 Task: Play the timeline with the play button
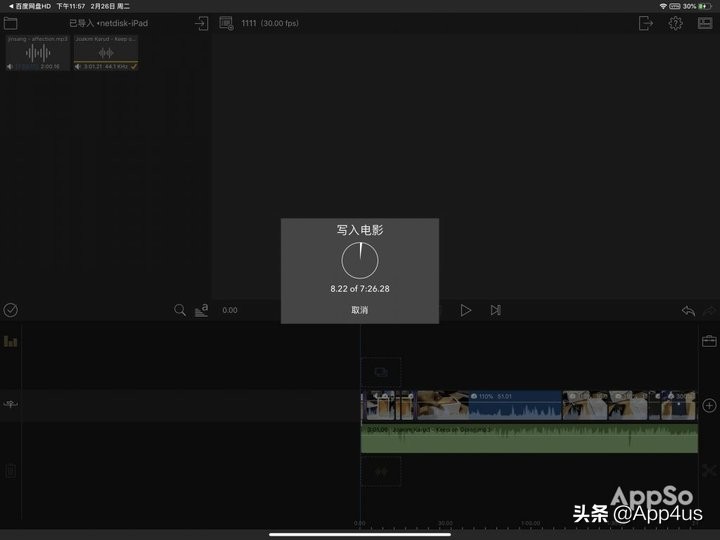tap(466, 310)
